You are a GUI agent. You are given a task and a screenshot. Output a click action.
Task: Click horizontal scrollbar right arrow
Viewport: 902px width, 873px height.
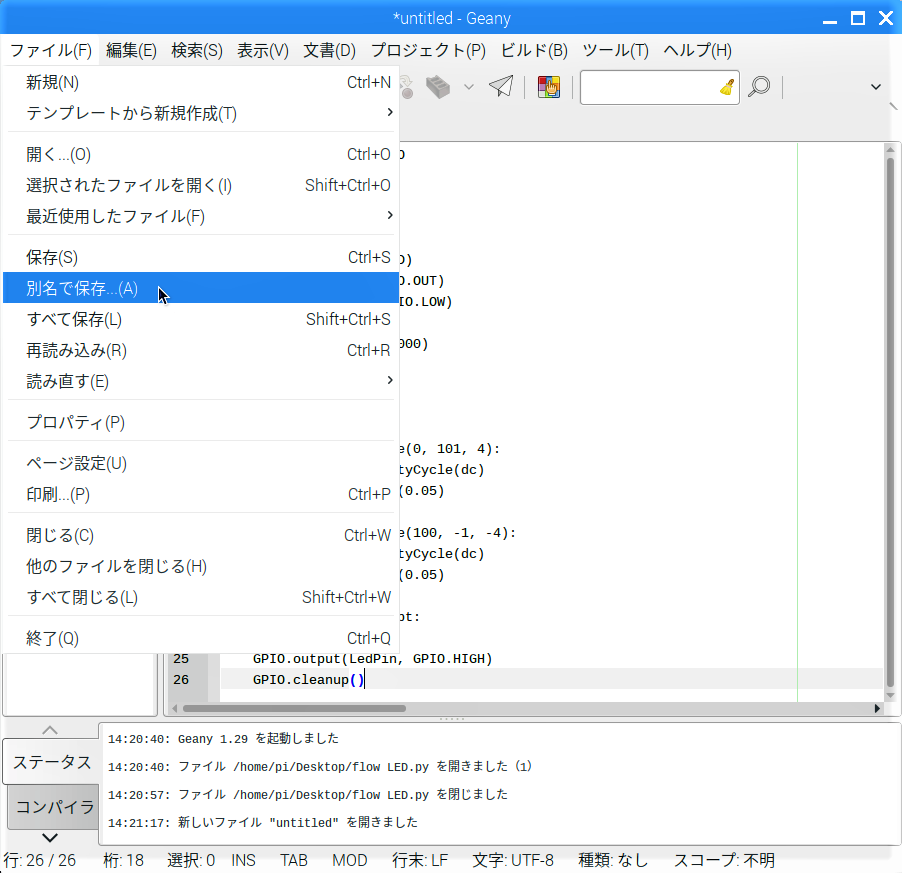[x=877, y=708]
